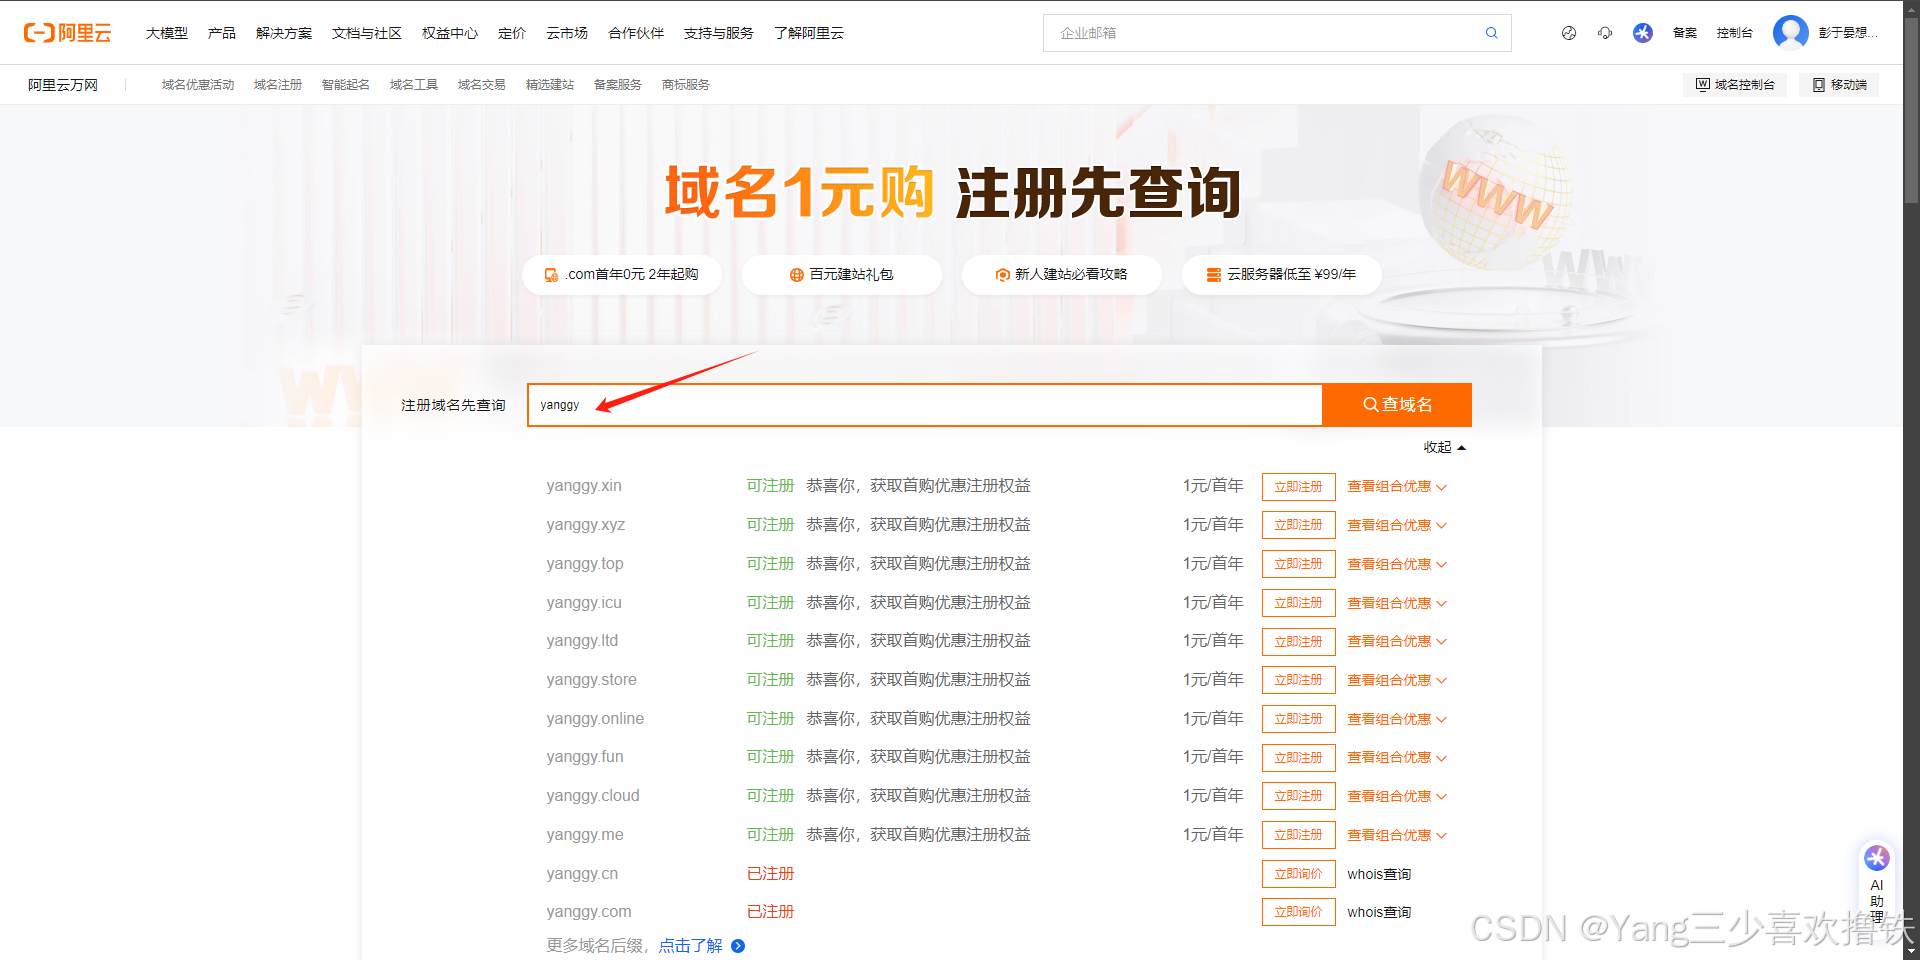Open the compass icon in header

[1569, 33]
